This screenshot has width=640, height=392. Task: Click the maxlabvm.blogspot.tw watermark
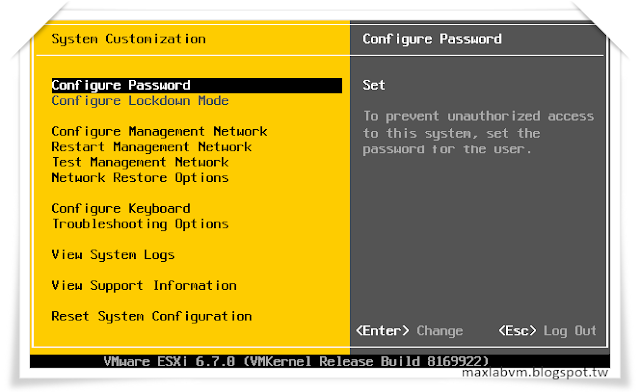click(535, 373)
